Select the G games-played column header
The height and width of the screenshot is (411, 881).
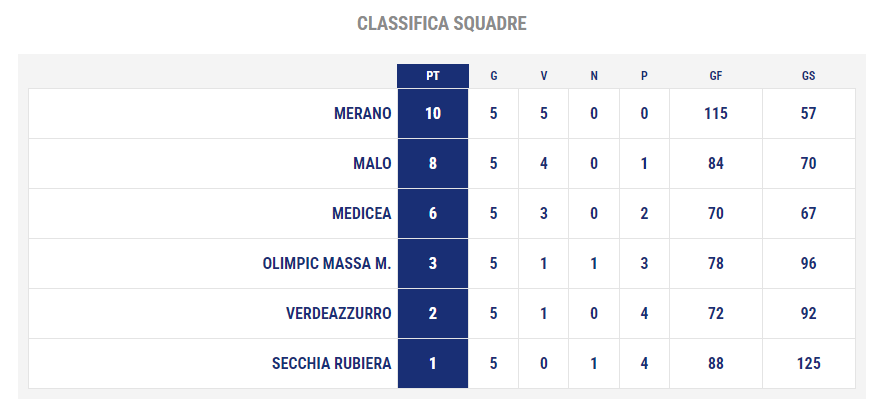coord(493,76)
